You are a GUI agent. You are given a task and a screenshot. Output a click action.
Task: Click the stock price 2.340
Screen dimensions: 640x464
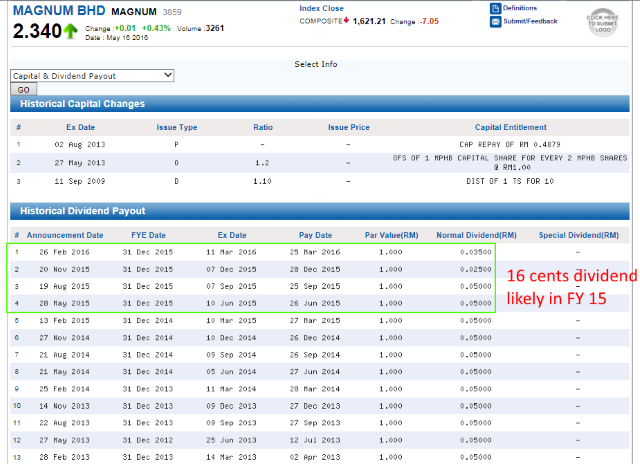(37, 31)
